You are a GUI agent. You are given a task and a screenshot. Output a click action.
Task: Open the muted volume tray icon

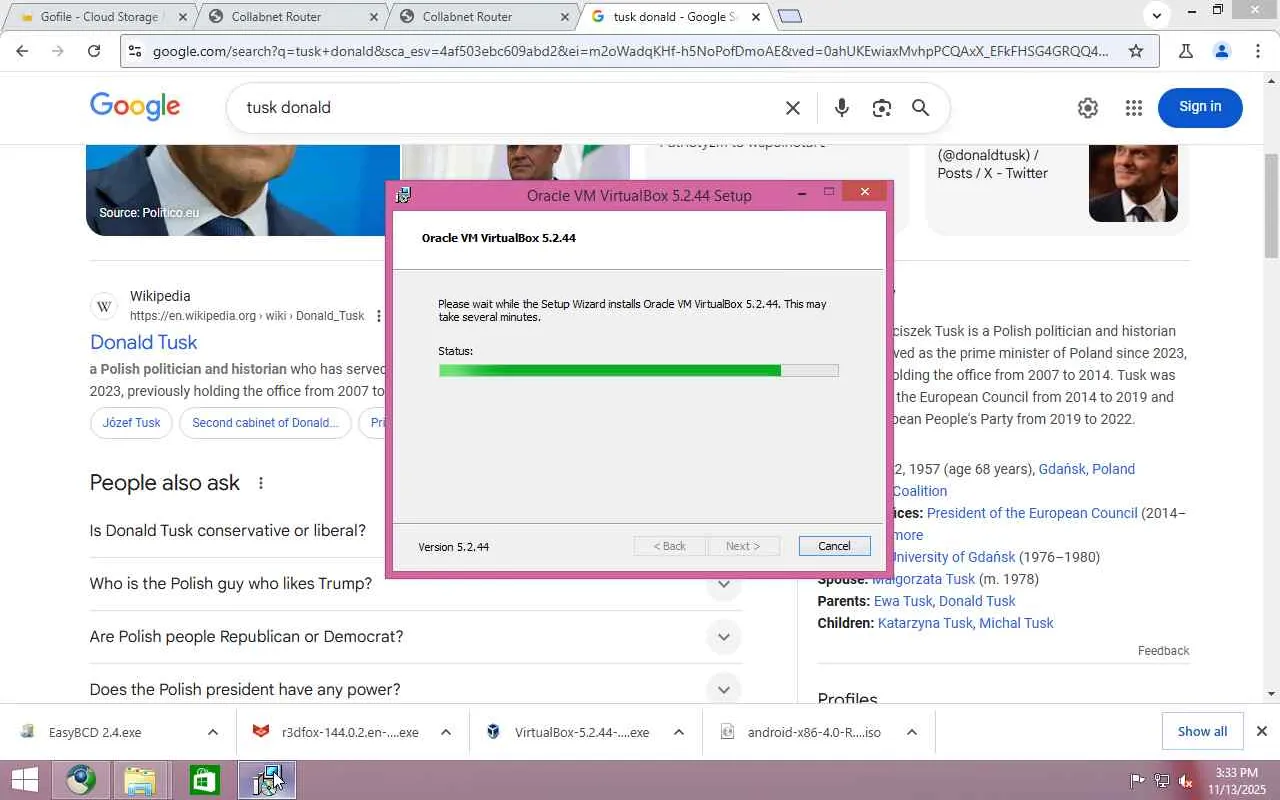(1186, 781)
